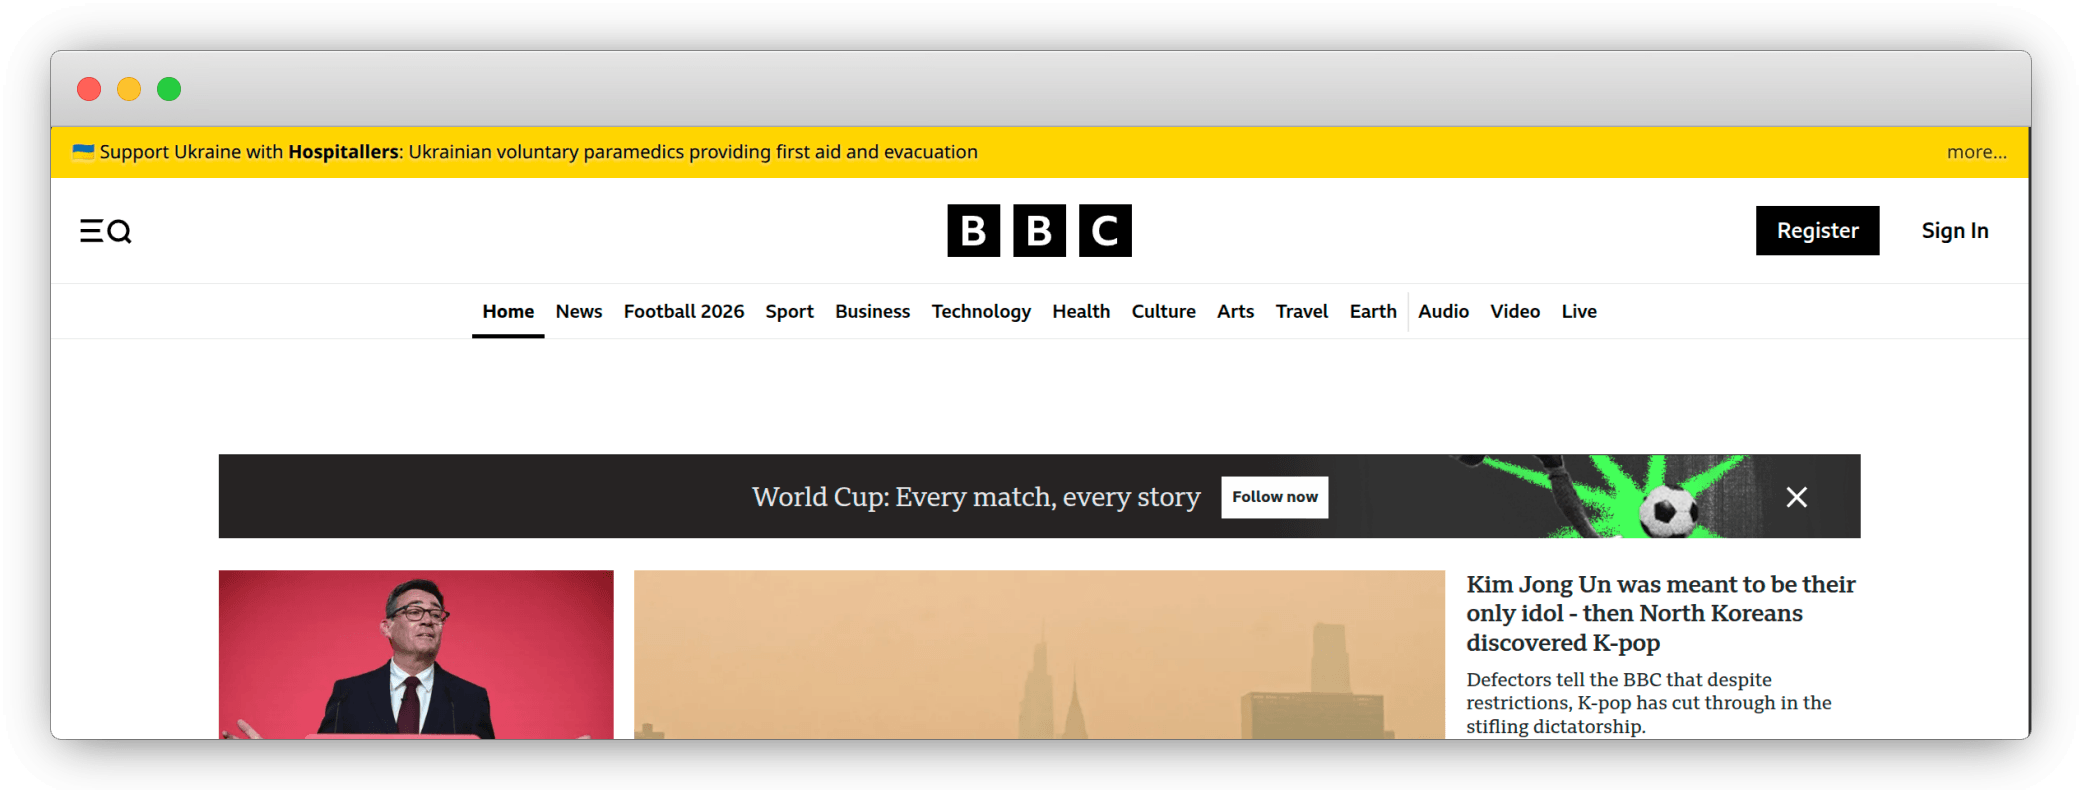Viewport: 2082px width, 790px height.
Task: Switch to the Live section
Action: [1579, 311]
